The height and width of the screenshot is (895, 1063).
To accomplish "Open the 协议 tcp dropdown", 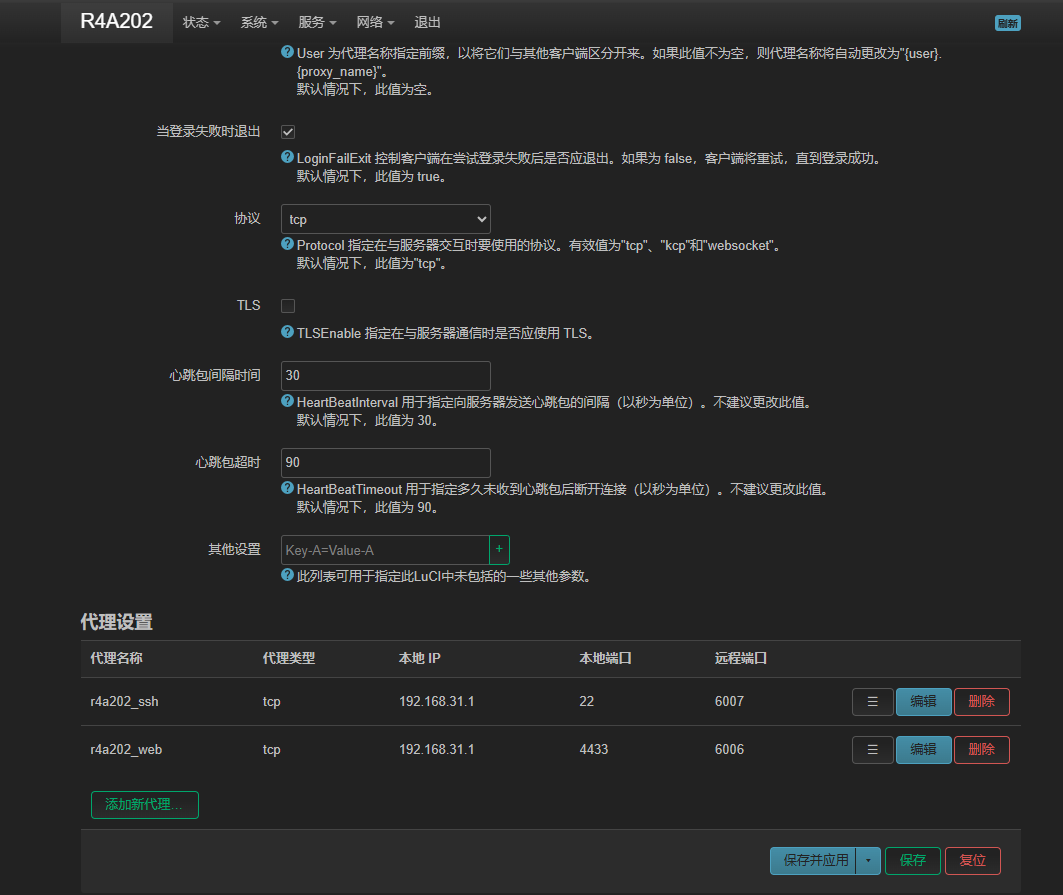I will pyautogui.click(x=386, y=219).
